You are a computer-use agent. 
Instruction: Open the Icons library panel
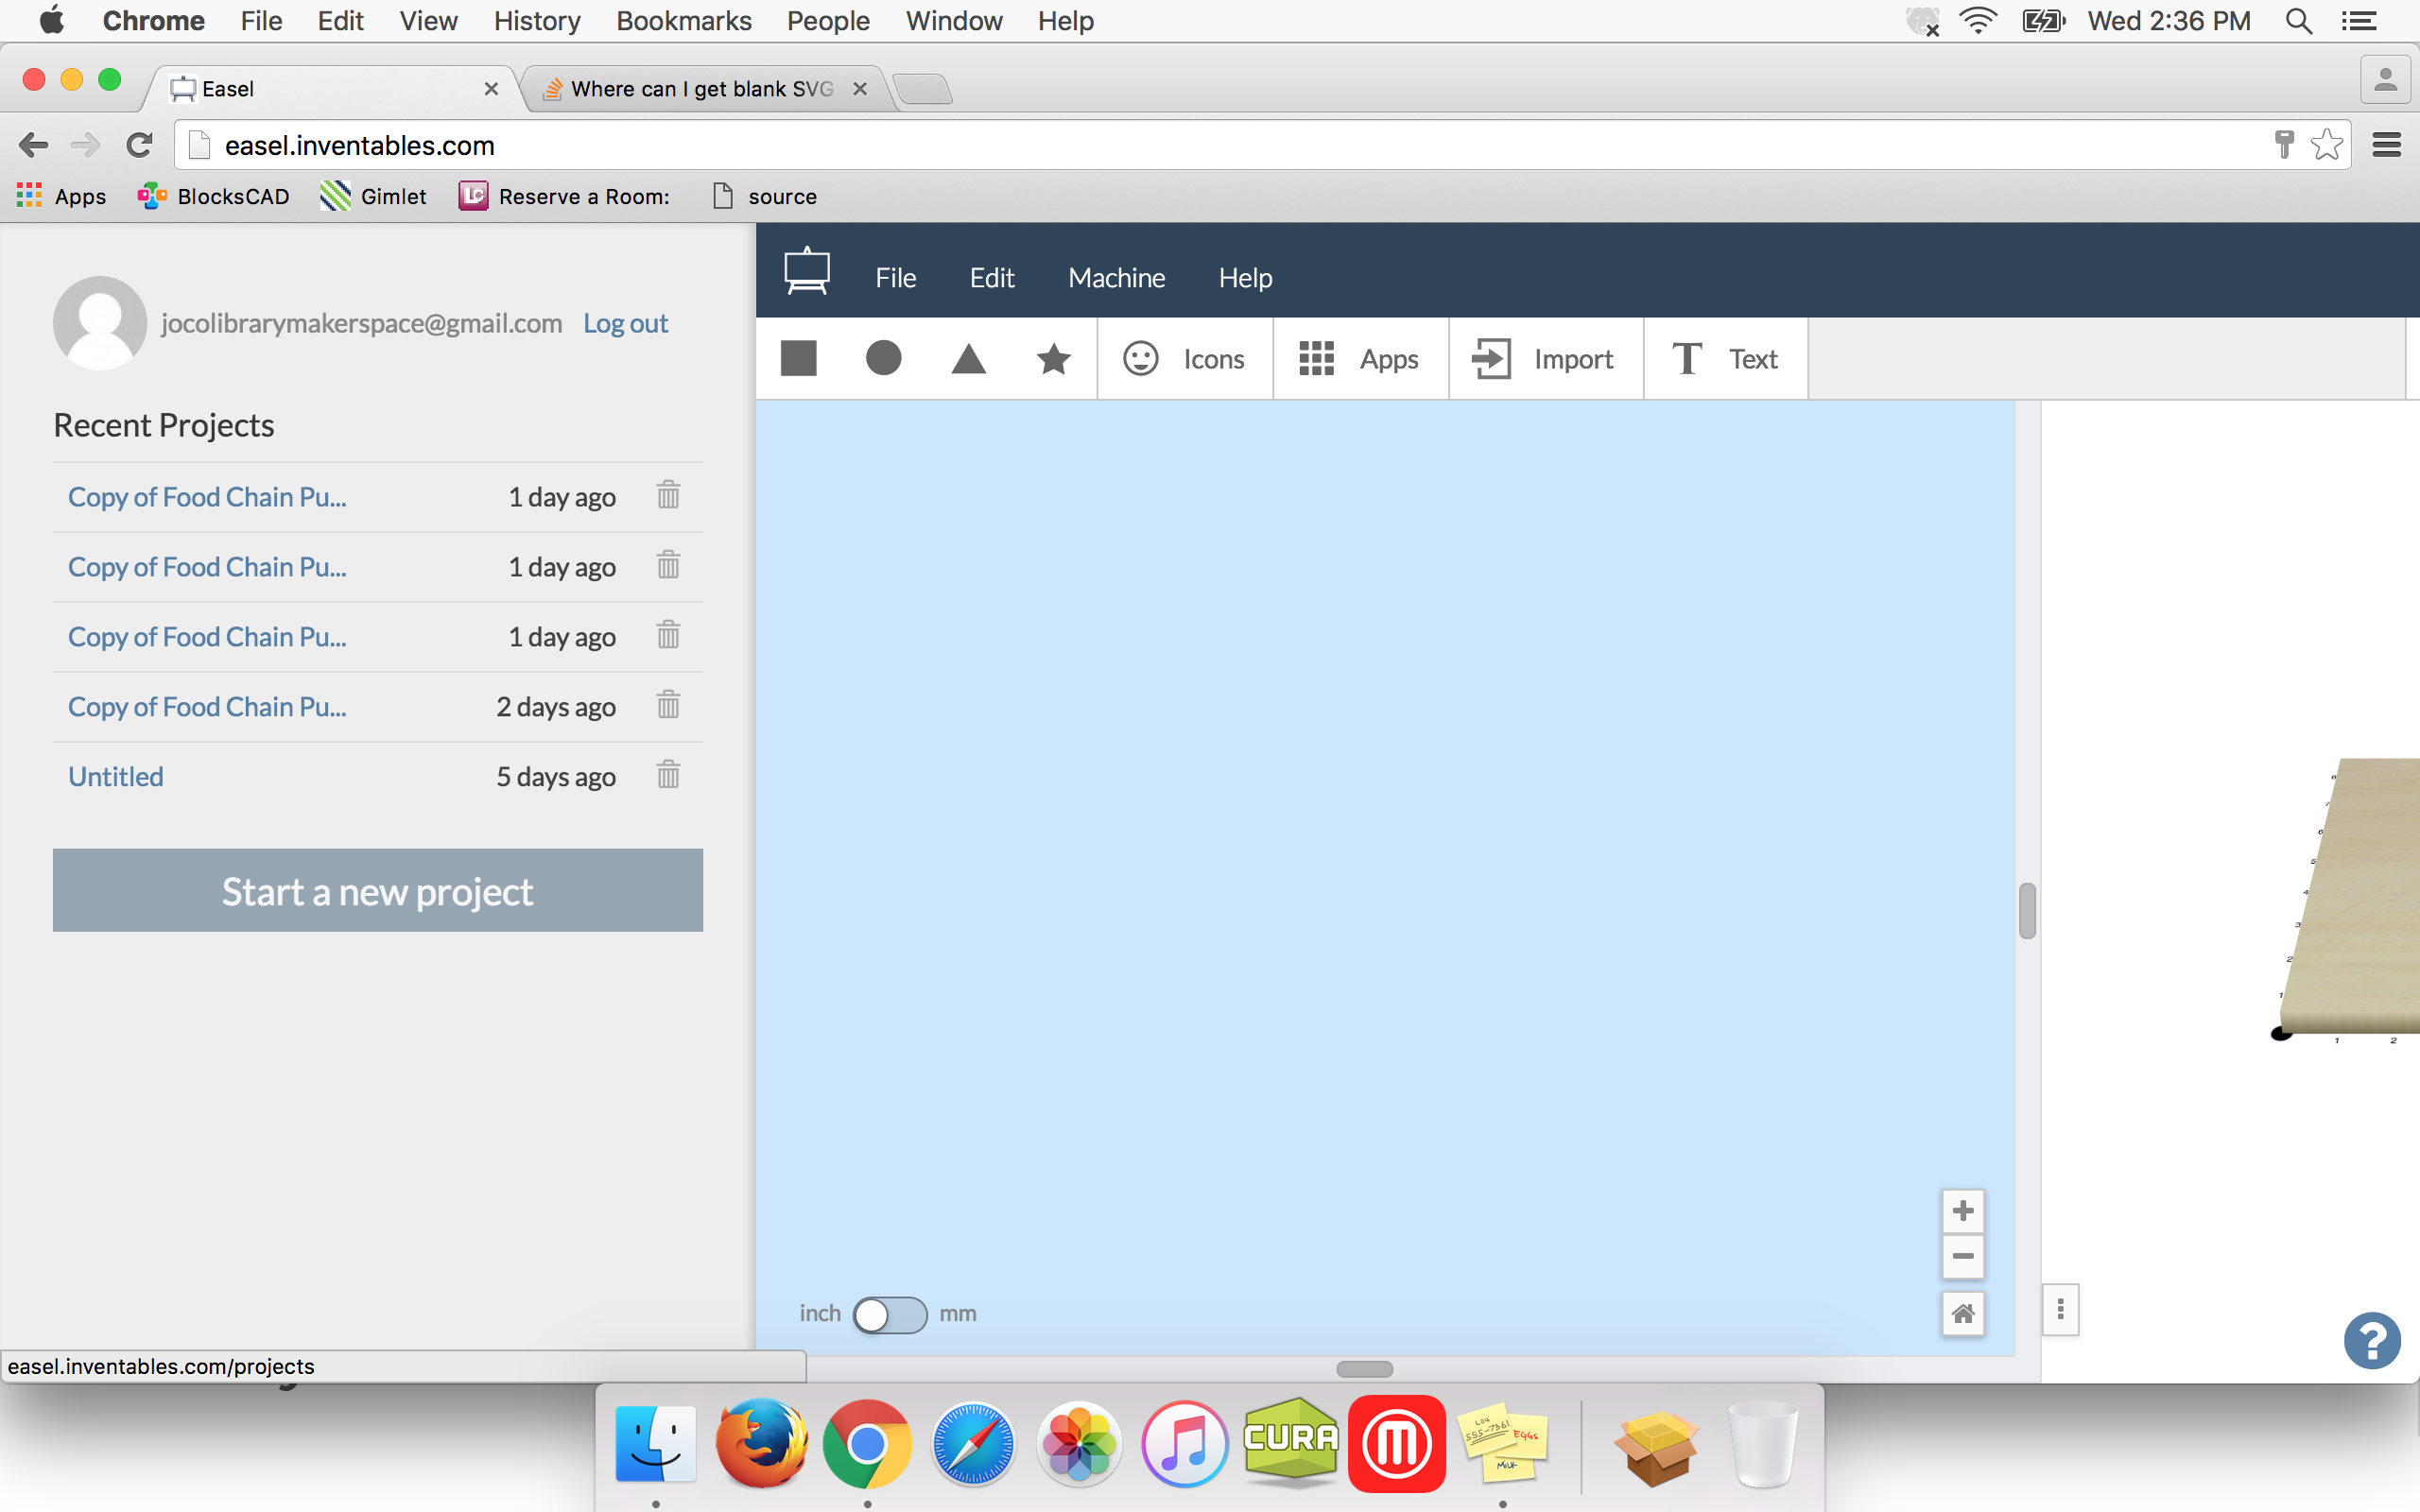pyautogui.click(x=1183, y=357)
